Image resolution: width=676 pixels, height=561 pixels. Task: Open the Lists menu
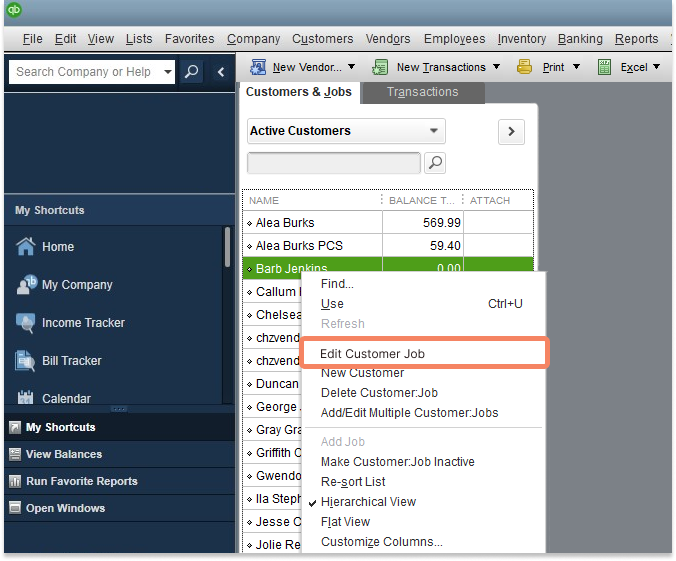[139, 39]
